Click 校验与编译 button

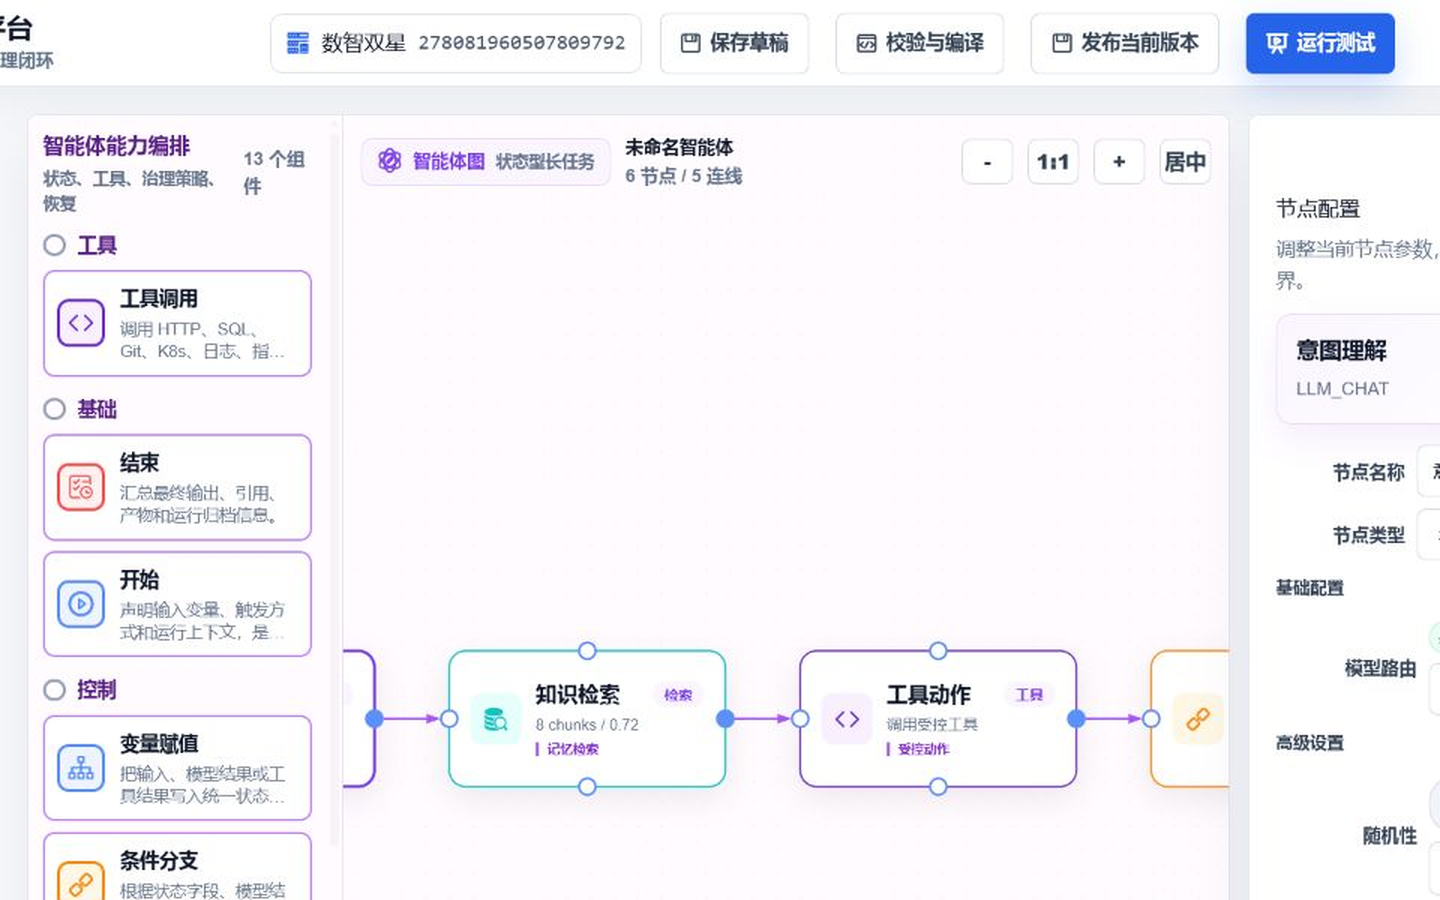(x=919, y=43)
